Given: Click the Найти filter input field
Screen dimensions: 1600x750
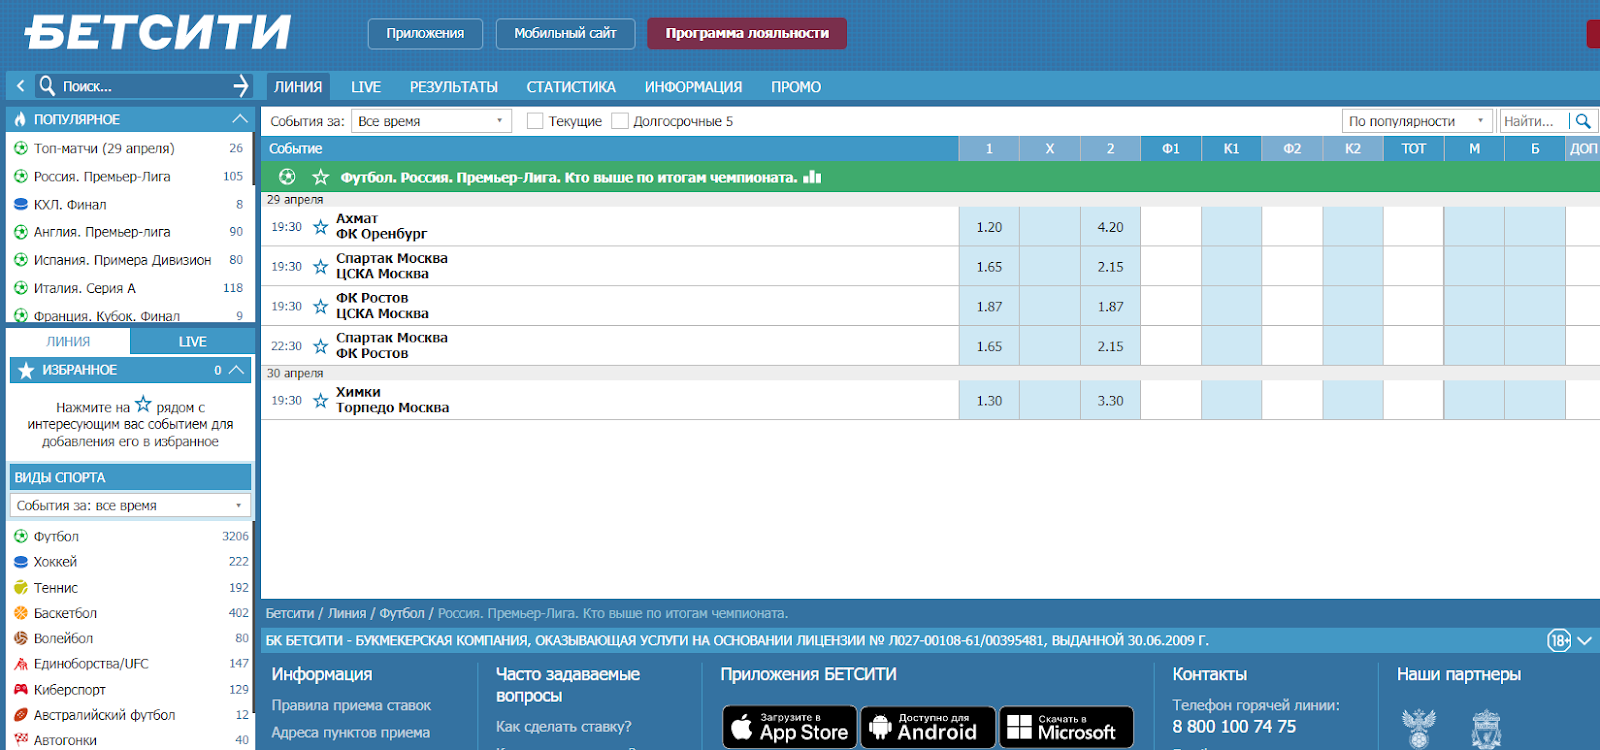Looking at the screenshot, I should [1533, 121].
